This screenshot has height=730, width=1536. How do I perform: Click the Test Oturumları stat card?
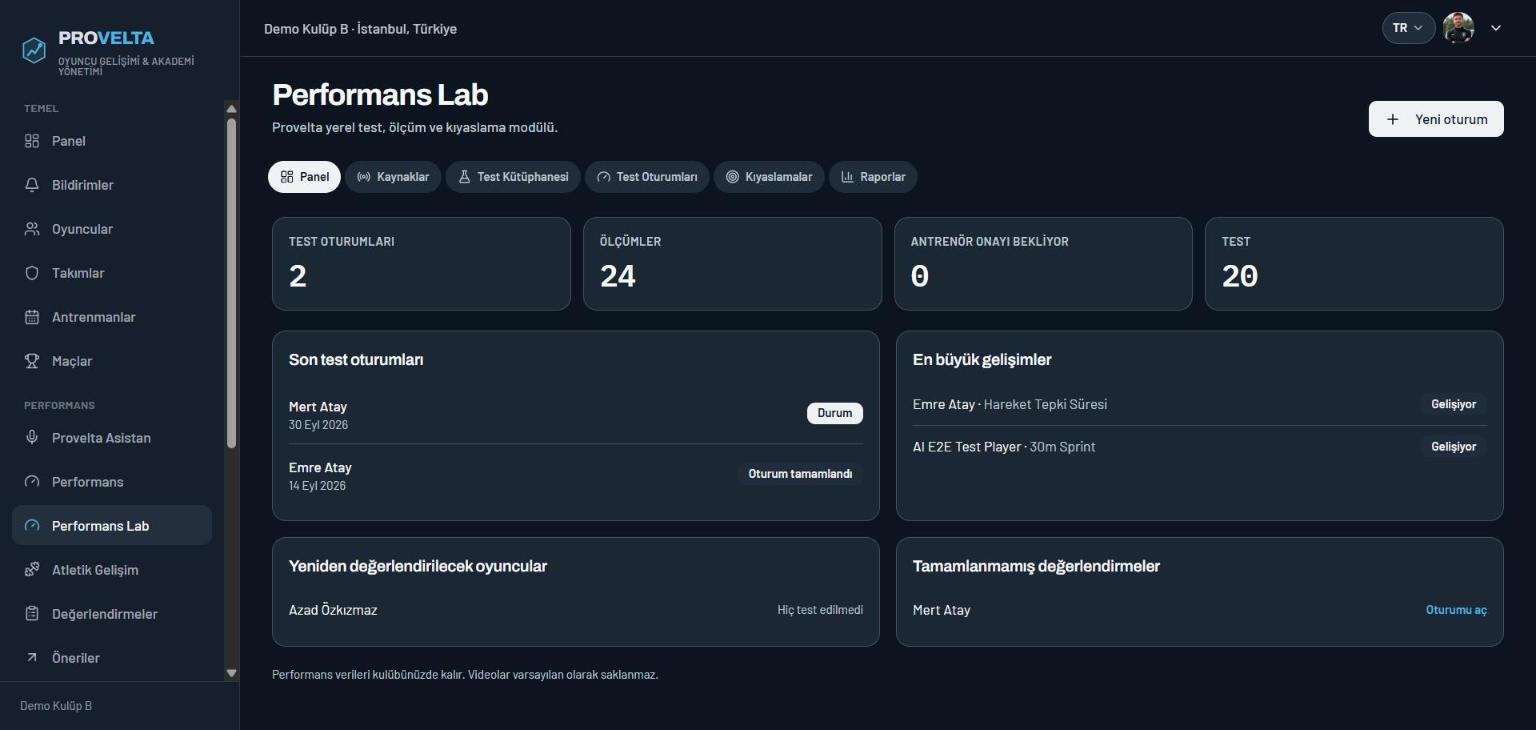421,264
